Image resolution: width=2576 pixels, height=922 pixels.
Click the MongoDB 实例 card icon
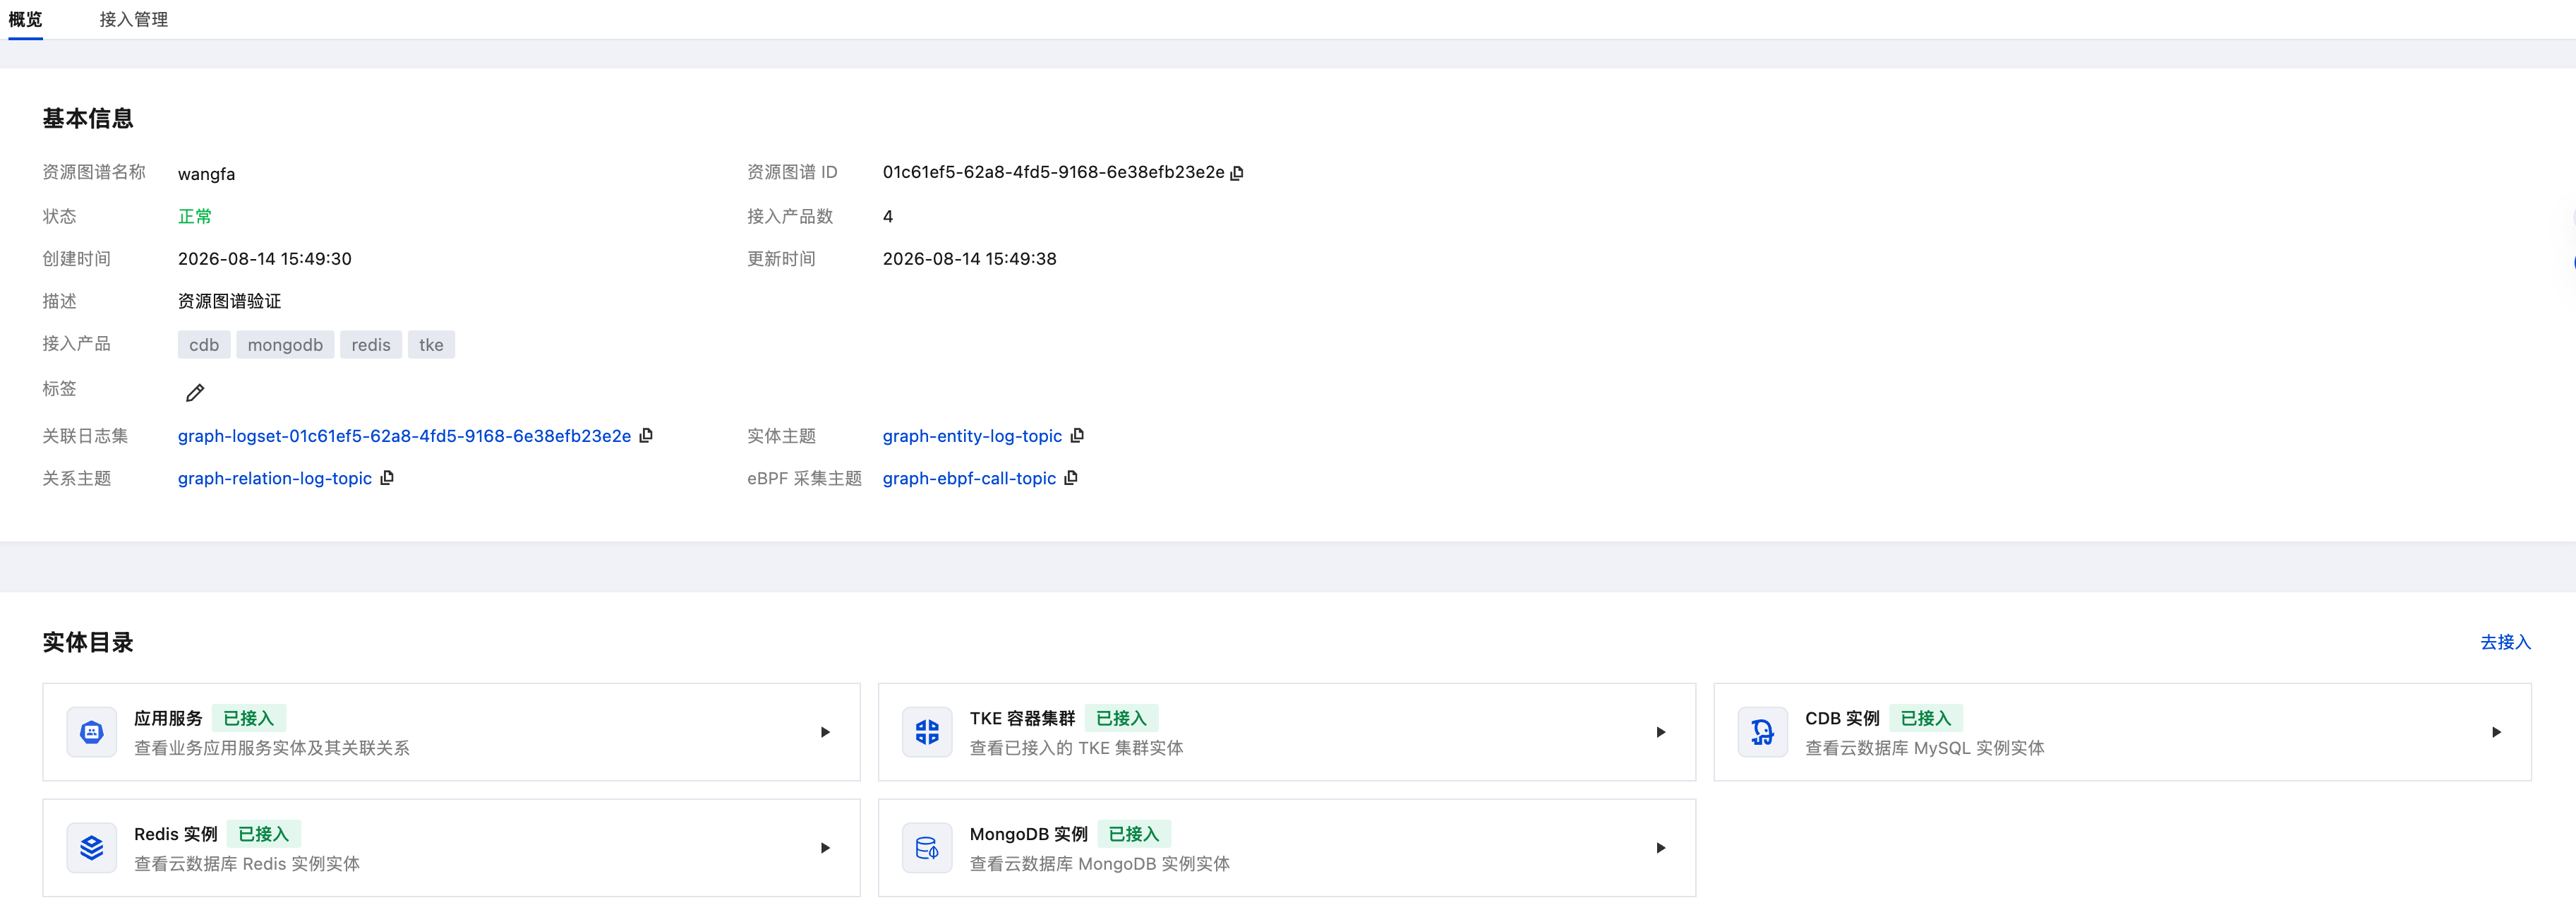[927, 849]
